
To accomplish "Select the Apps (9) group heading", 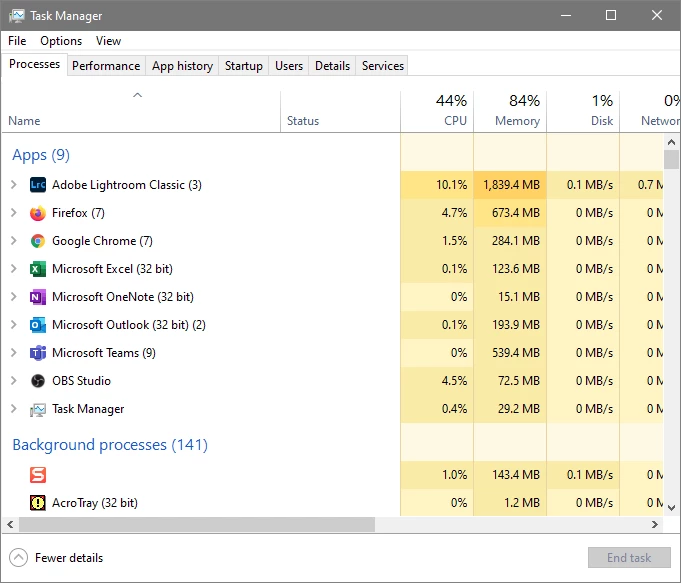I will point(41,155).
